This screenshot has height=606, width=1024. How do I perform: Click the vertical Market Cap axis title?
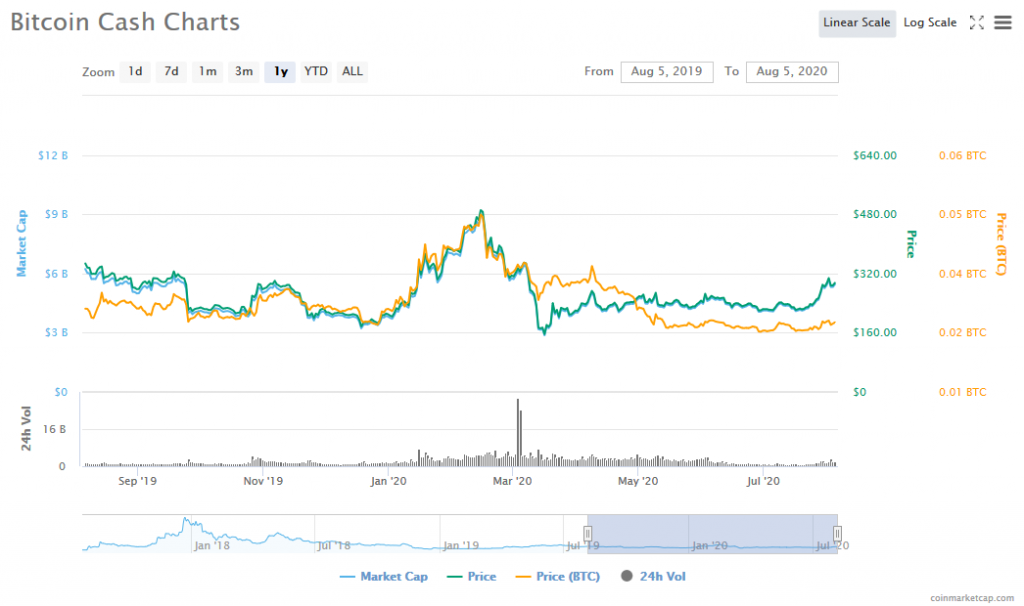tap(22, 243)
